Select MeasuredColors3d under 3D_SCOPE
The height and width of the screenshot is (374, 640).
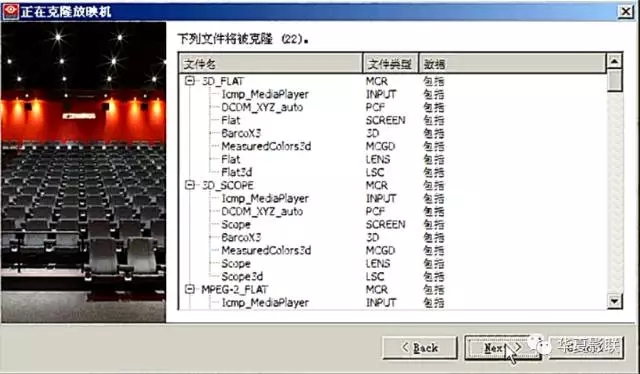(266, 250)
